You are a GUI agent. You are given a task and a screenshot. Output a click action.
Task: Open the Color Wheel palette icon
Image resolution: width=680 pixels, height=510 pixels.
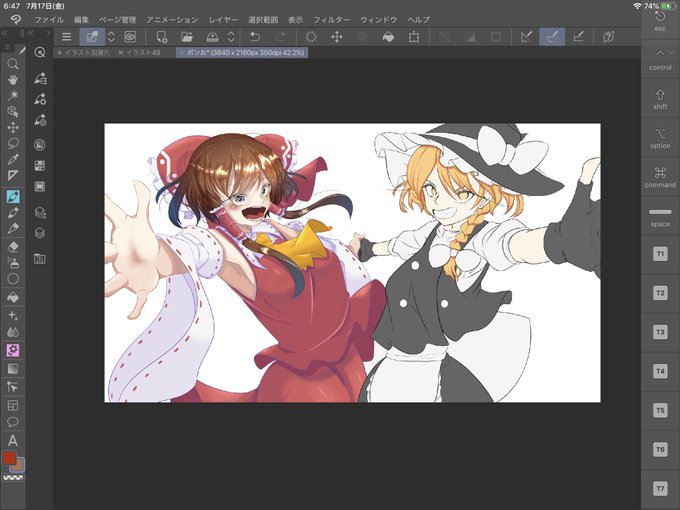pyautogui.click(x=39, y=145)
